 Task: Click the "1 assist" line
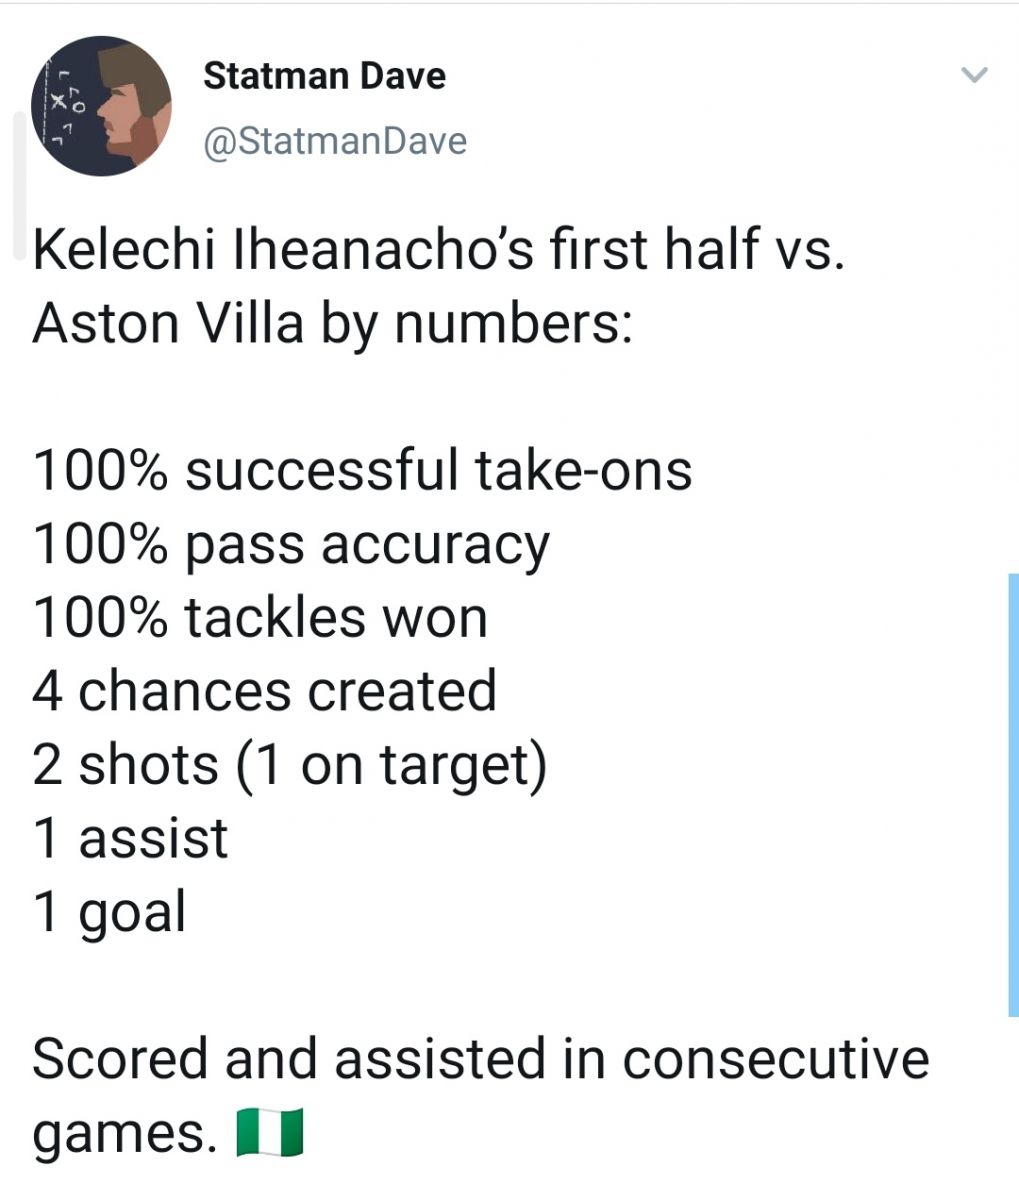tap(131, 838)
